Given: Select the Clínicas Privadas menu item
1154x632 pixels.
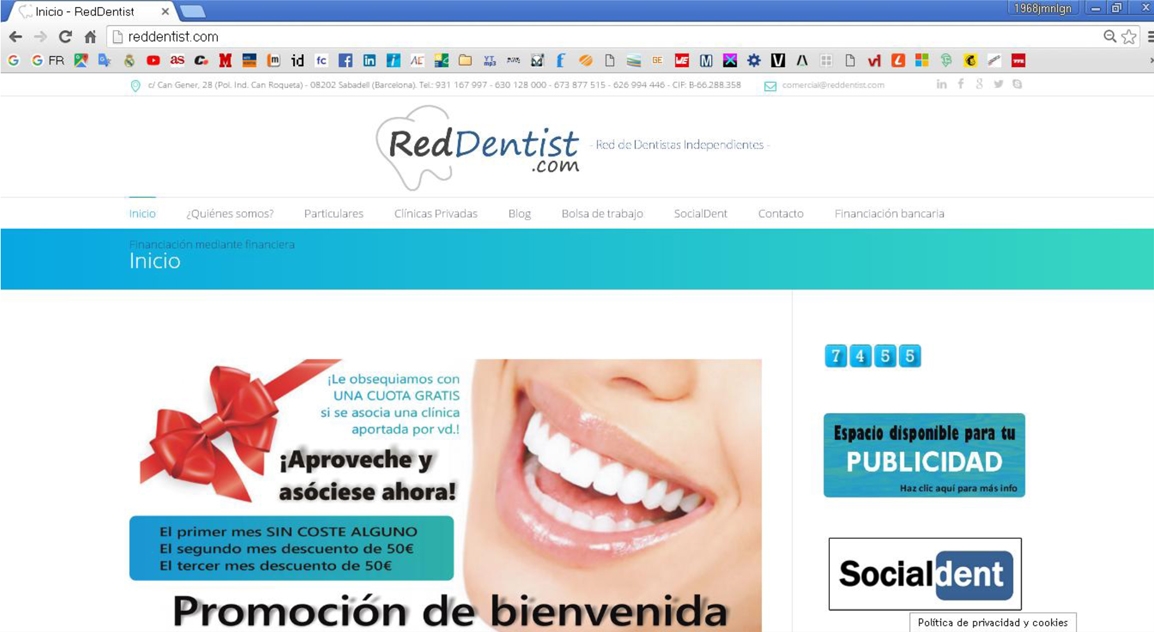Looking at the screenshot, I should [436, 214].
